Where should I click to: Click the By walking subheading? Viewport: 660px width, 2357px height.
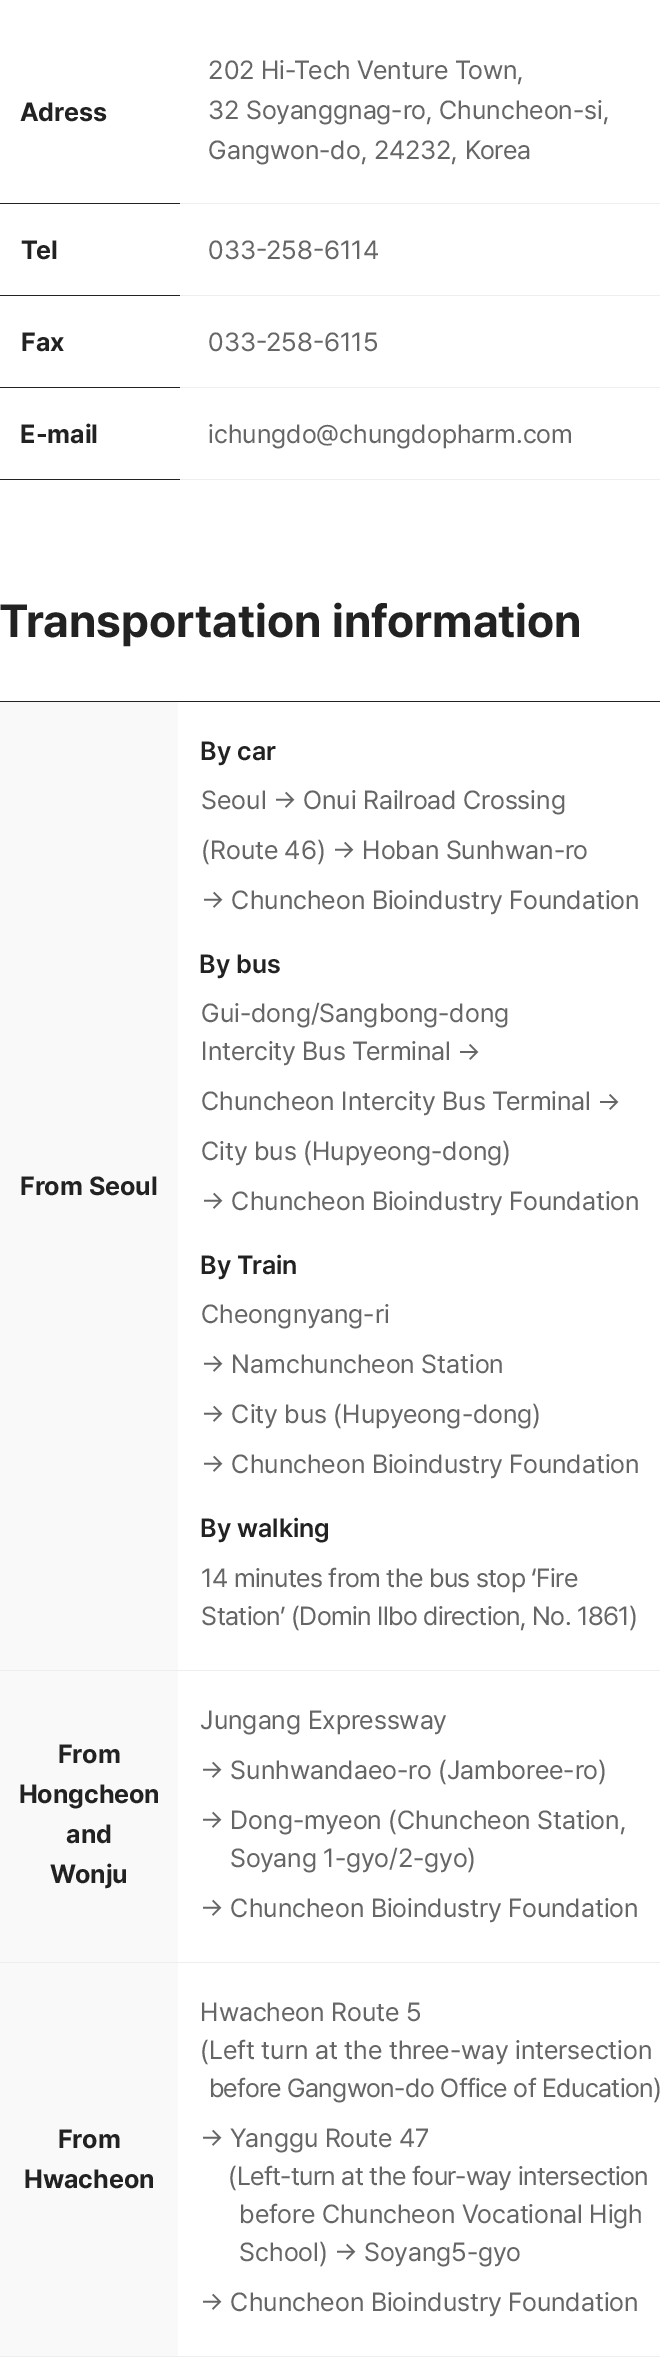point(265,1528)
